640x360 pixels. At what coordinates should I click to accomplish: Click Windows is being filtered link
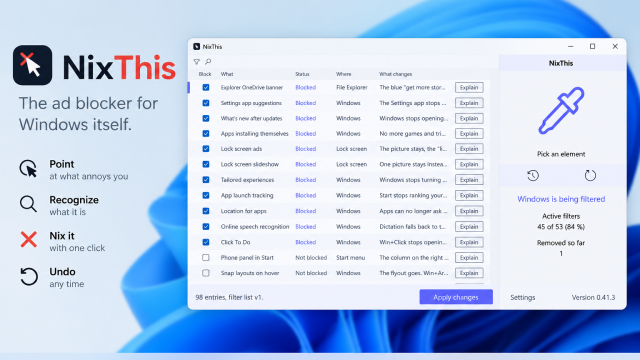[561, 199]
